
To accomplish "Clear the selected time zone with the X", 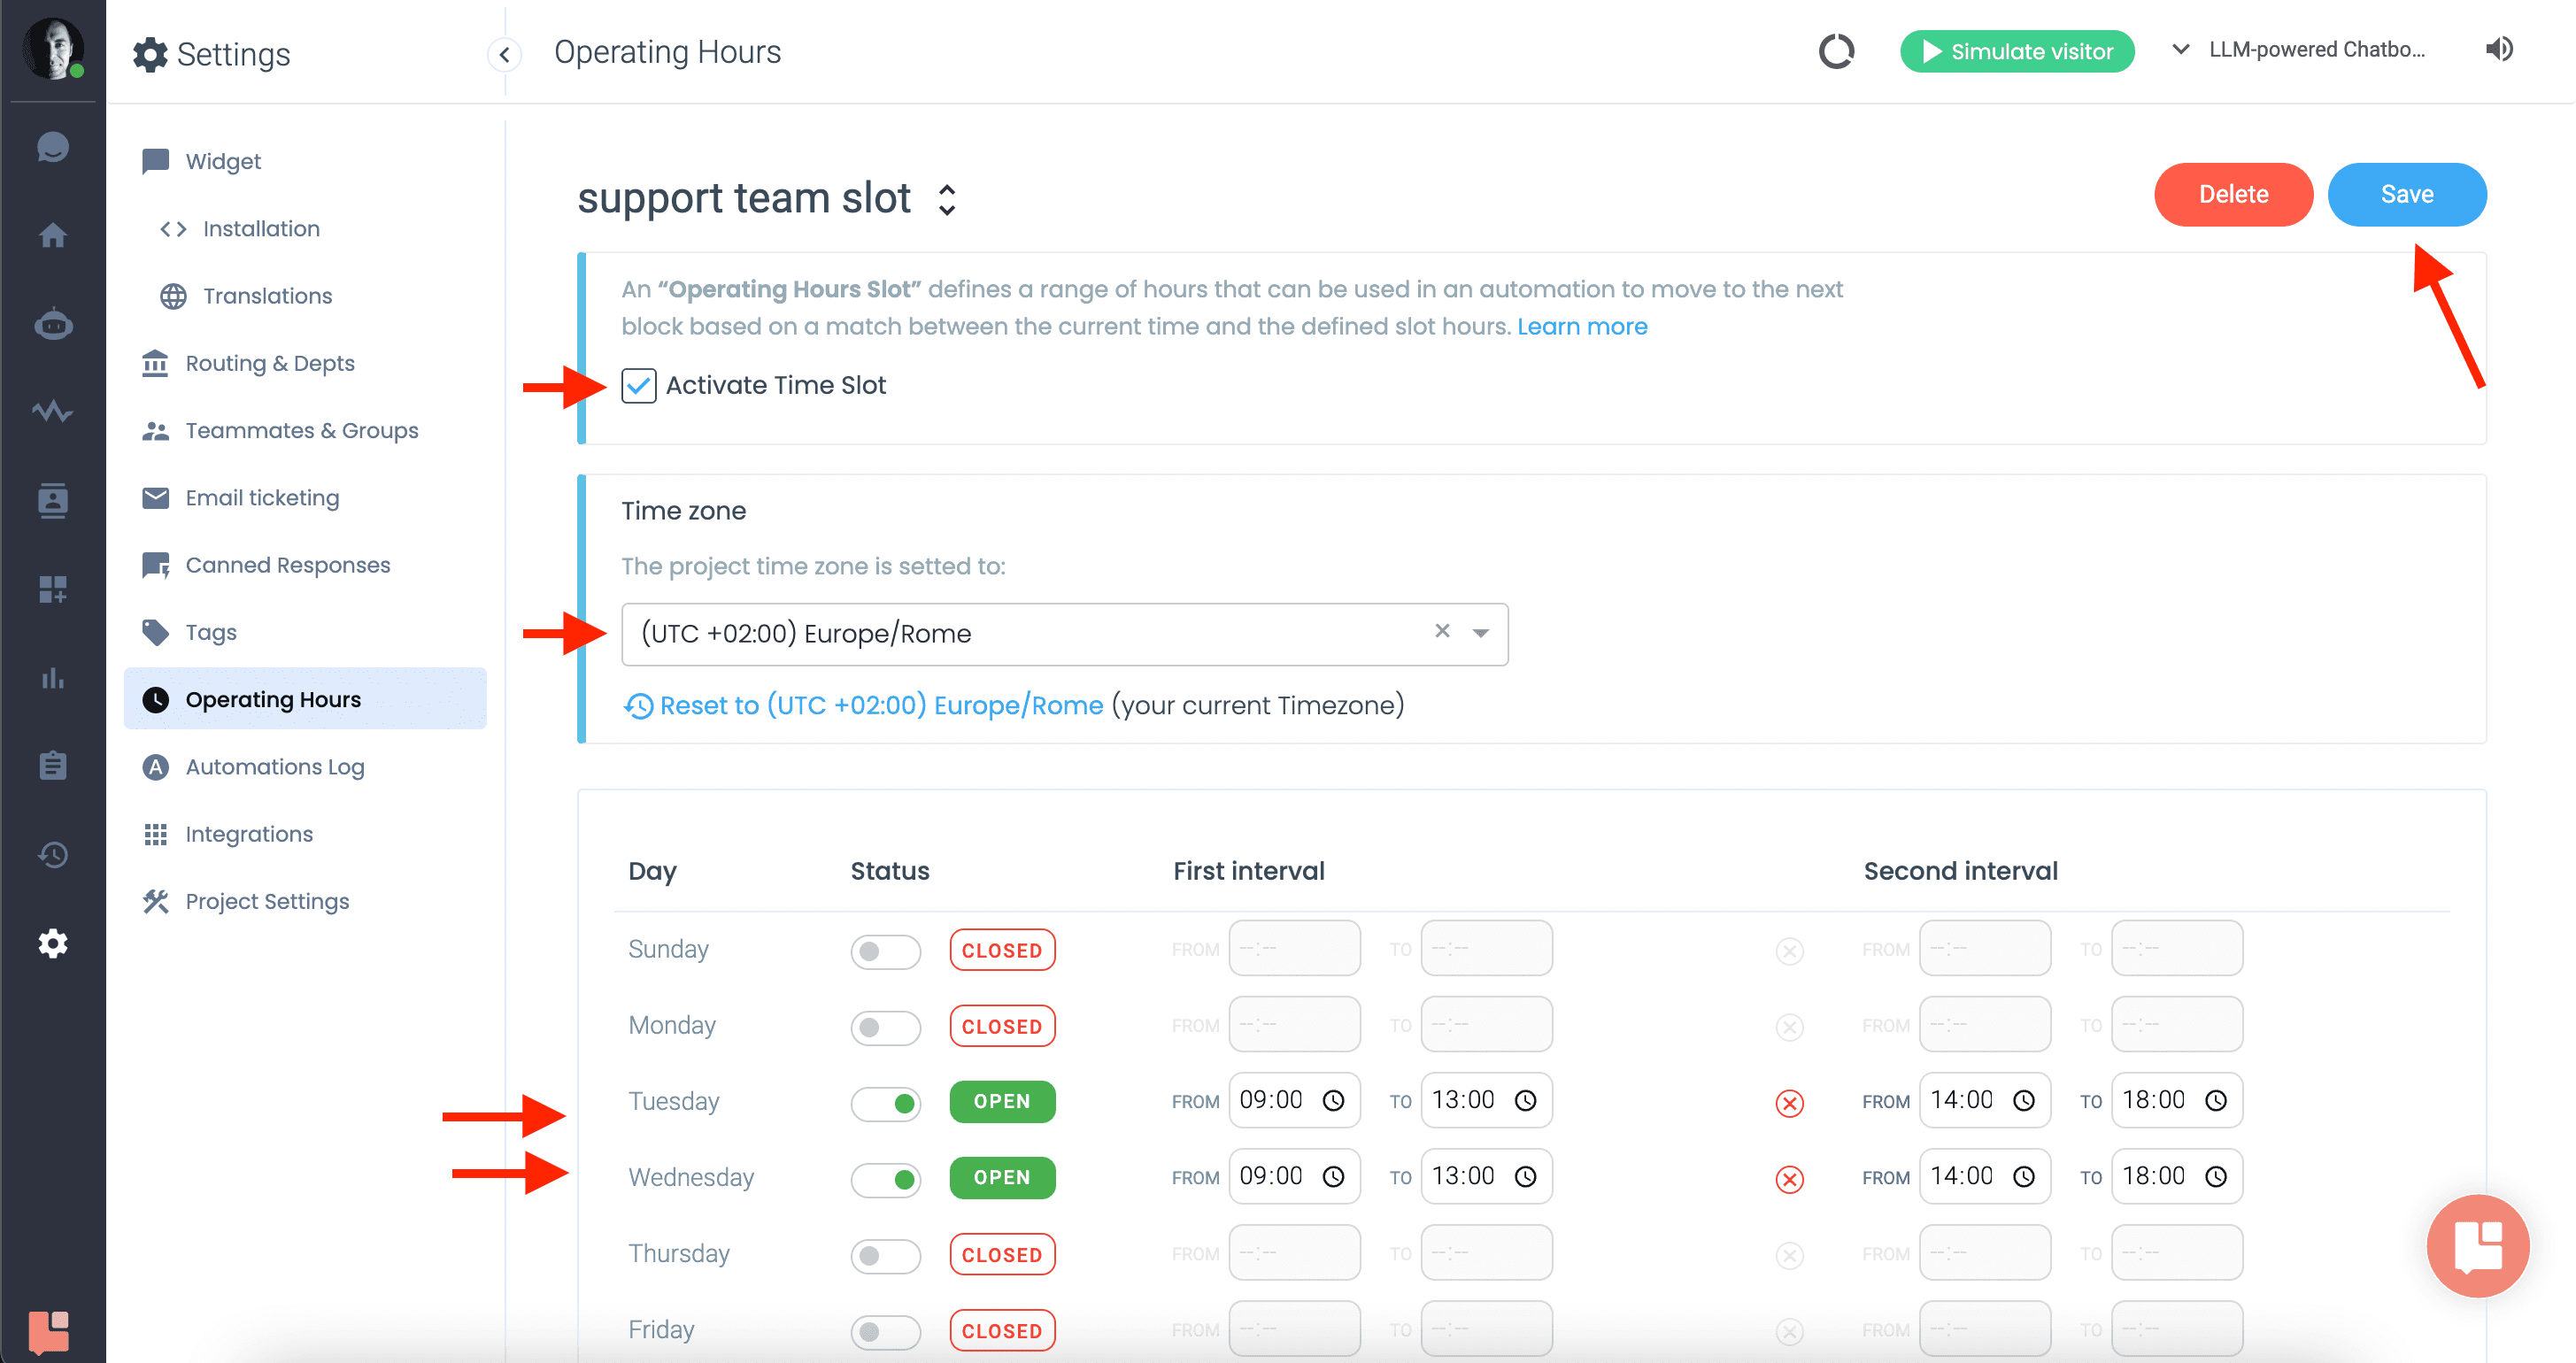I will (1442, 631).
